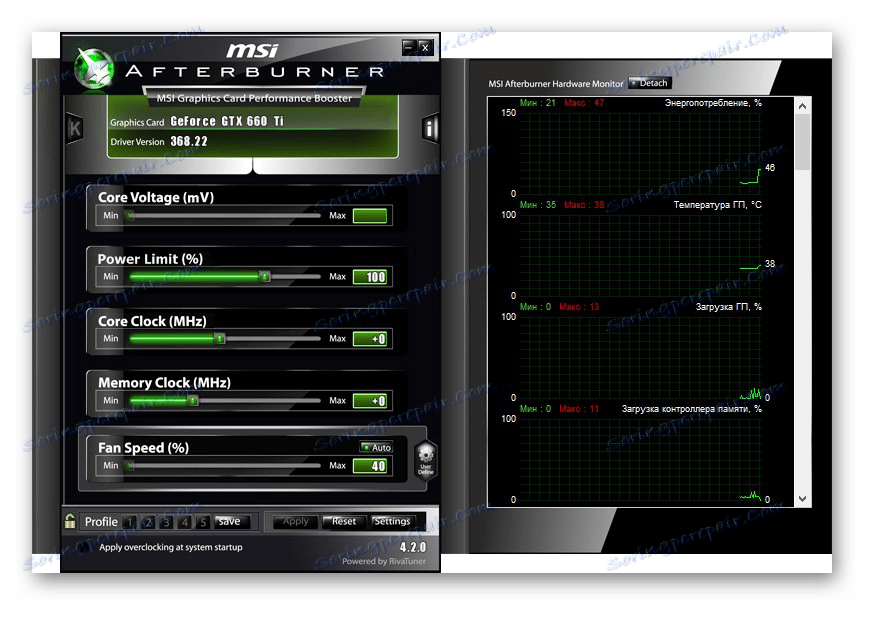Click the Power Limit slider handle

(265, 276)
